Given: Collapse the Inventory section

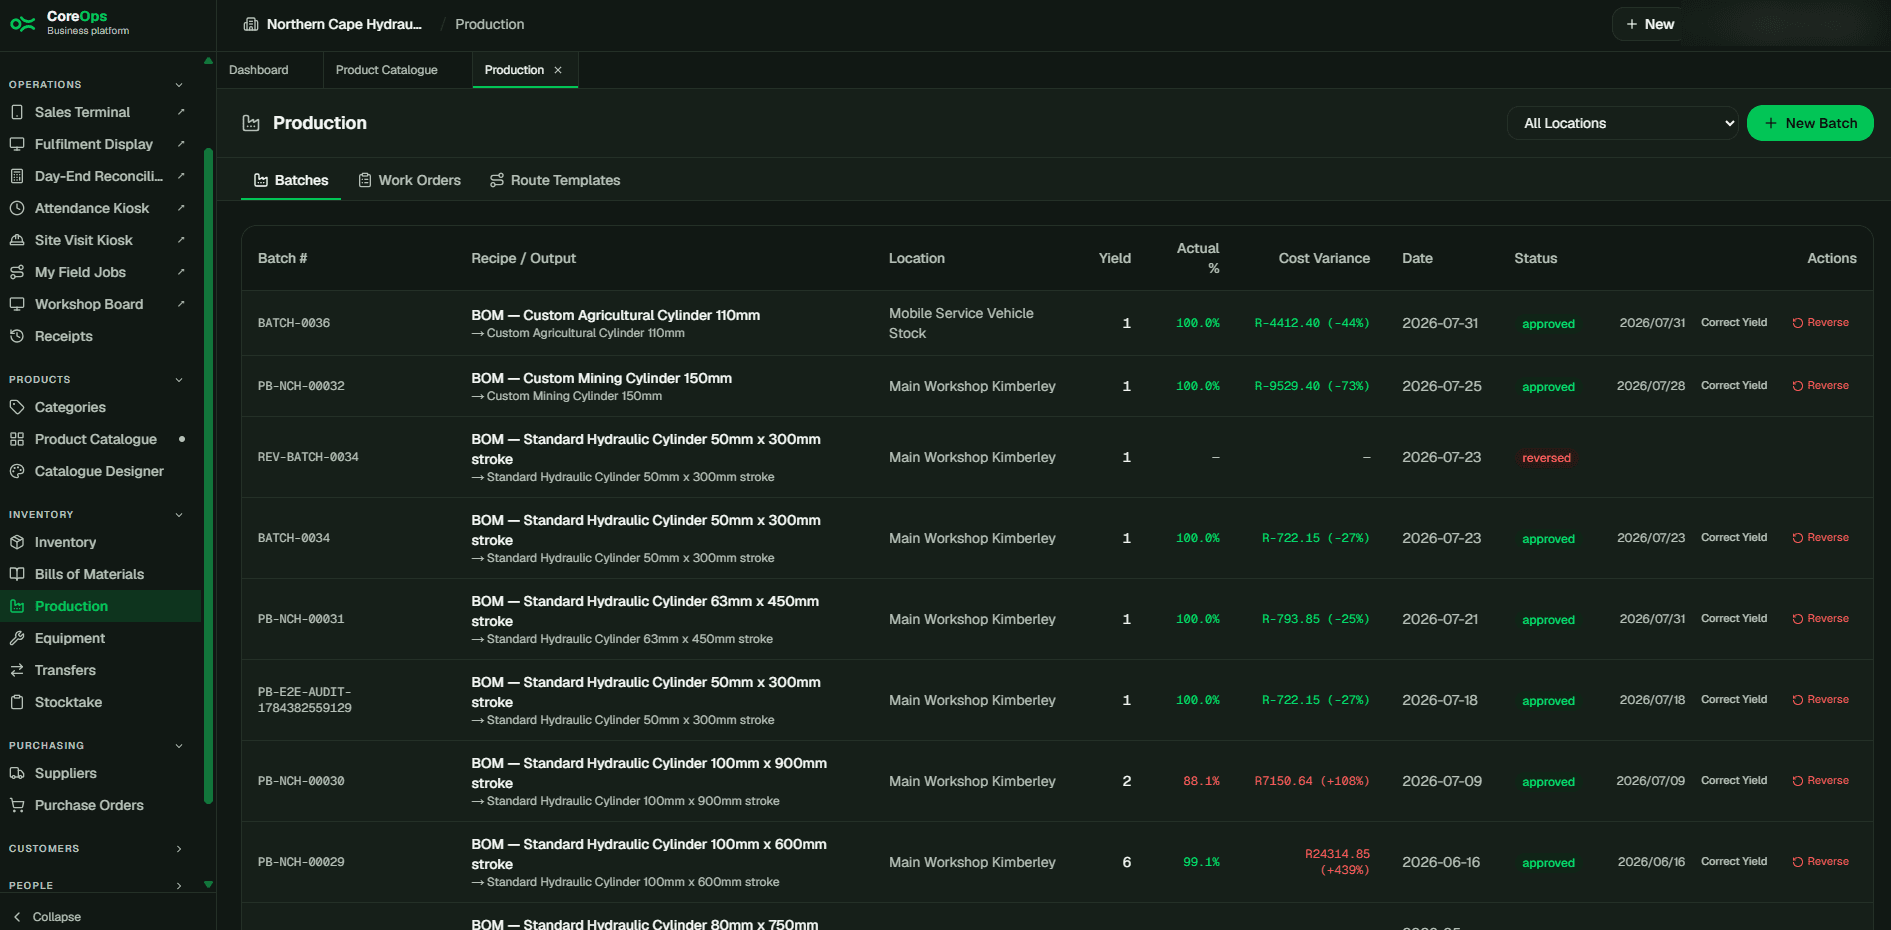Looking at the screenshot, I should [x=179, y=515].
